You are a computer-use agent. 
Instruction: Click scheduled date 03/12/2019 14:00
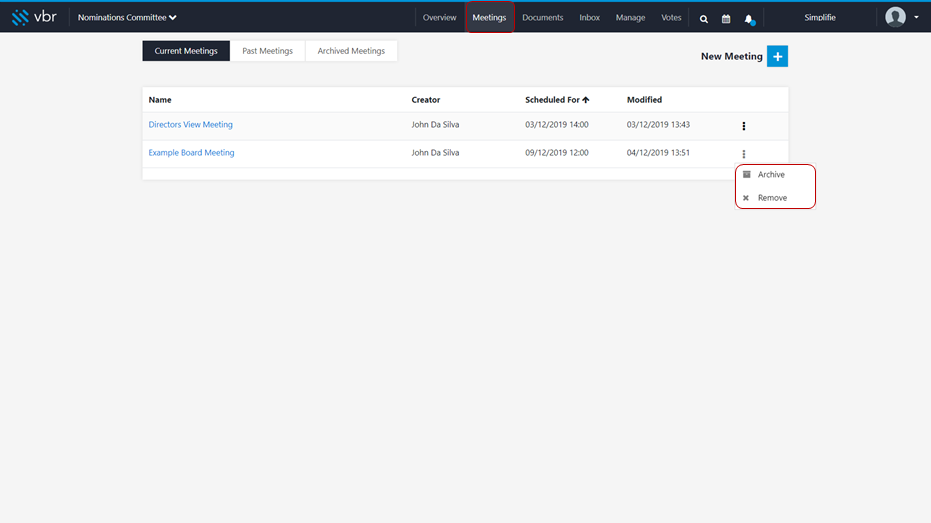tap(557, 125)
